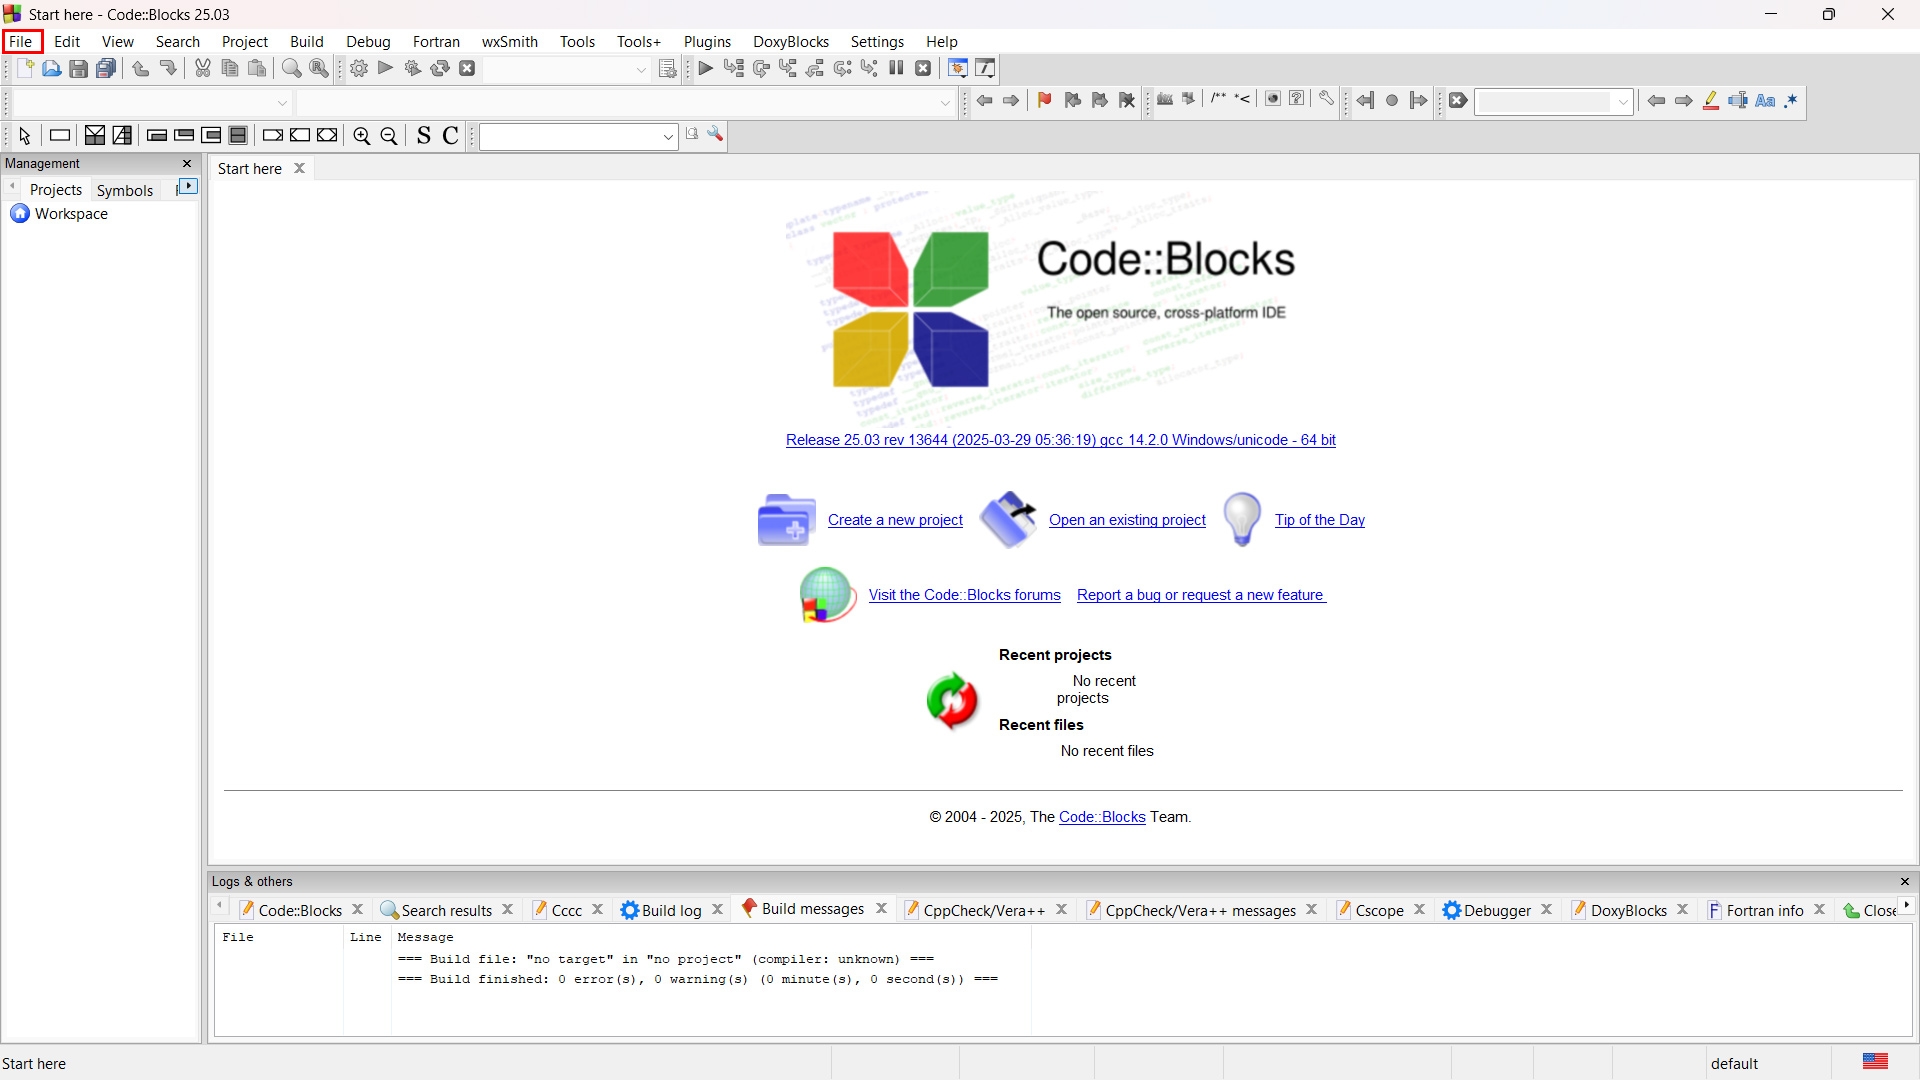Toggle Match case Aa search option
Screen dimensions: 1920x1080
pos(1765,101)
